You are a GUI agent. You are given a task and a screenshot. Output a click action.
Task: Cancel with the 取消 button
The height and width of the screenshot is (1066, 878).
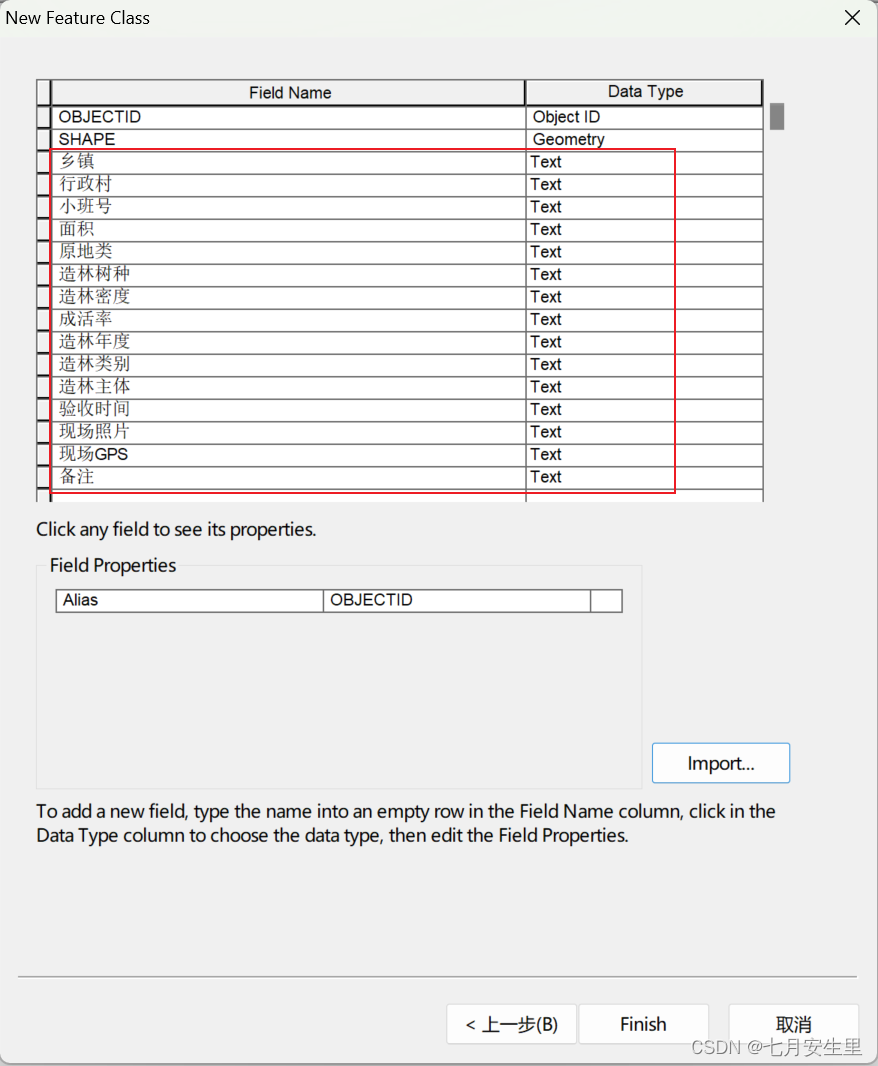794,1024
